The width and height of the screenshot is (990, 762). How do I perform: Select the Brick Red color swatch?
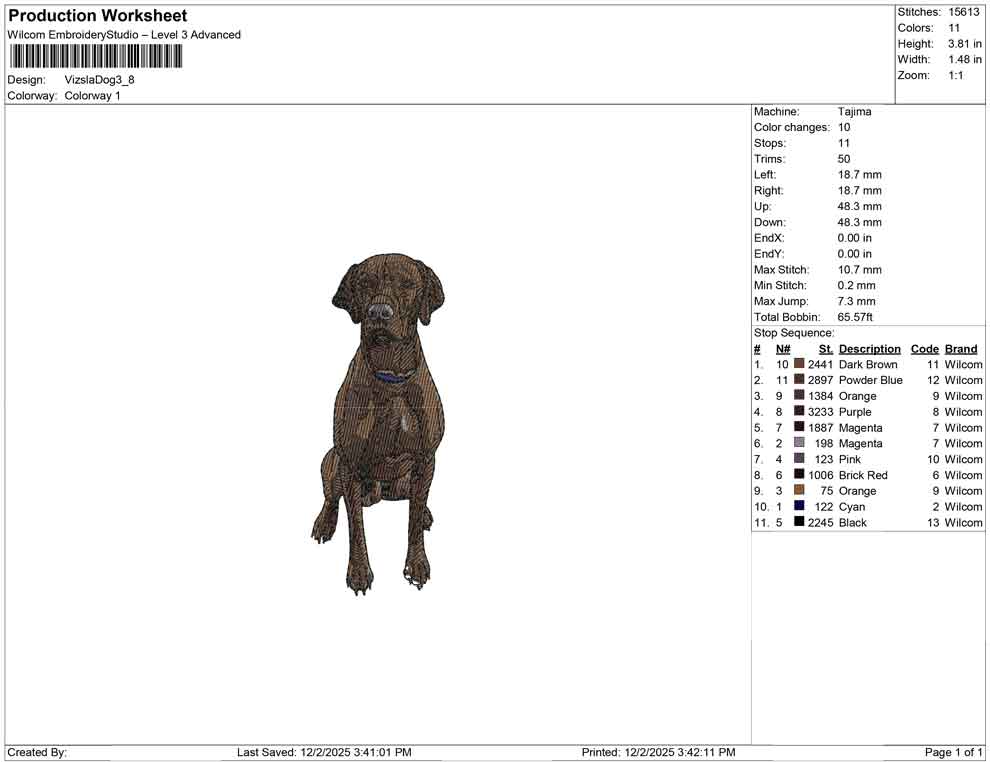799,475
